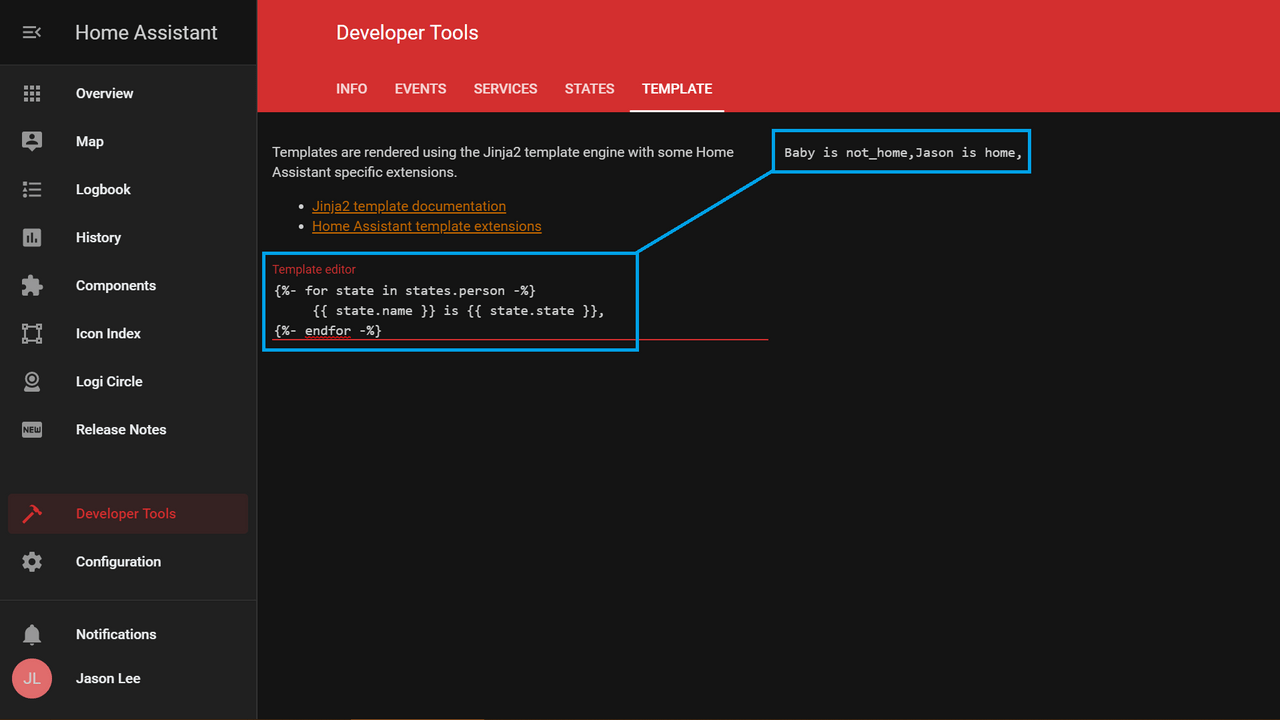The height and width of the screenshot is (720, 1280).
Task: Click the History chart icon
Action: click(32, 237)
